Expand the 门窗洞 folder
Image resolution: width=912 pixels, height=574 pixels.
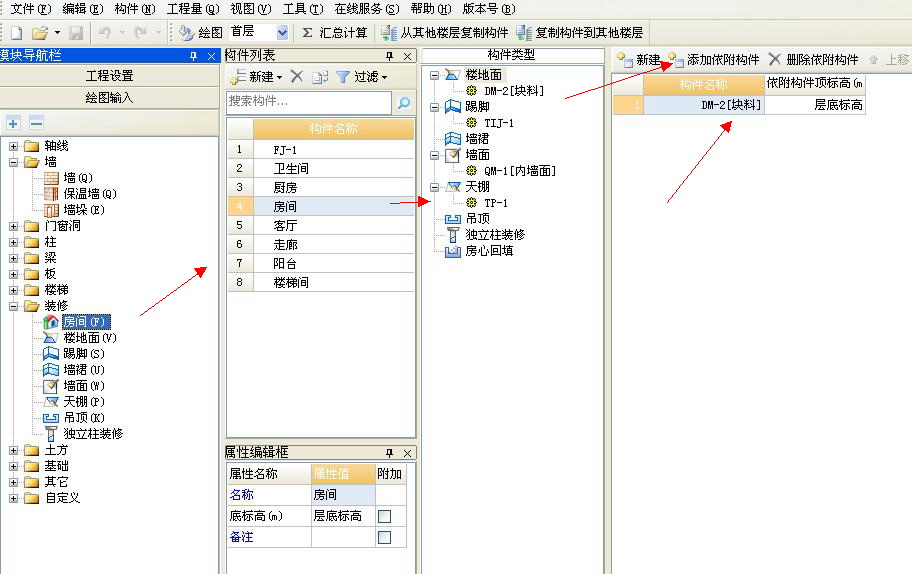tap(13, 226)
